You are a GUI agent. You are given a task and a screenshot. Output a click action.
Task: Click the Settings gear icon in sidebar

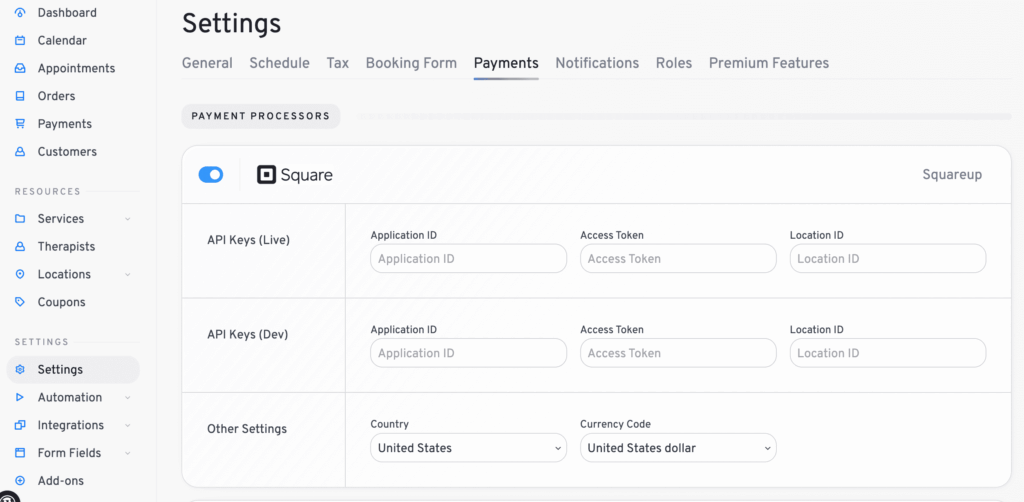tap(20, 369)
